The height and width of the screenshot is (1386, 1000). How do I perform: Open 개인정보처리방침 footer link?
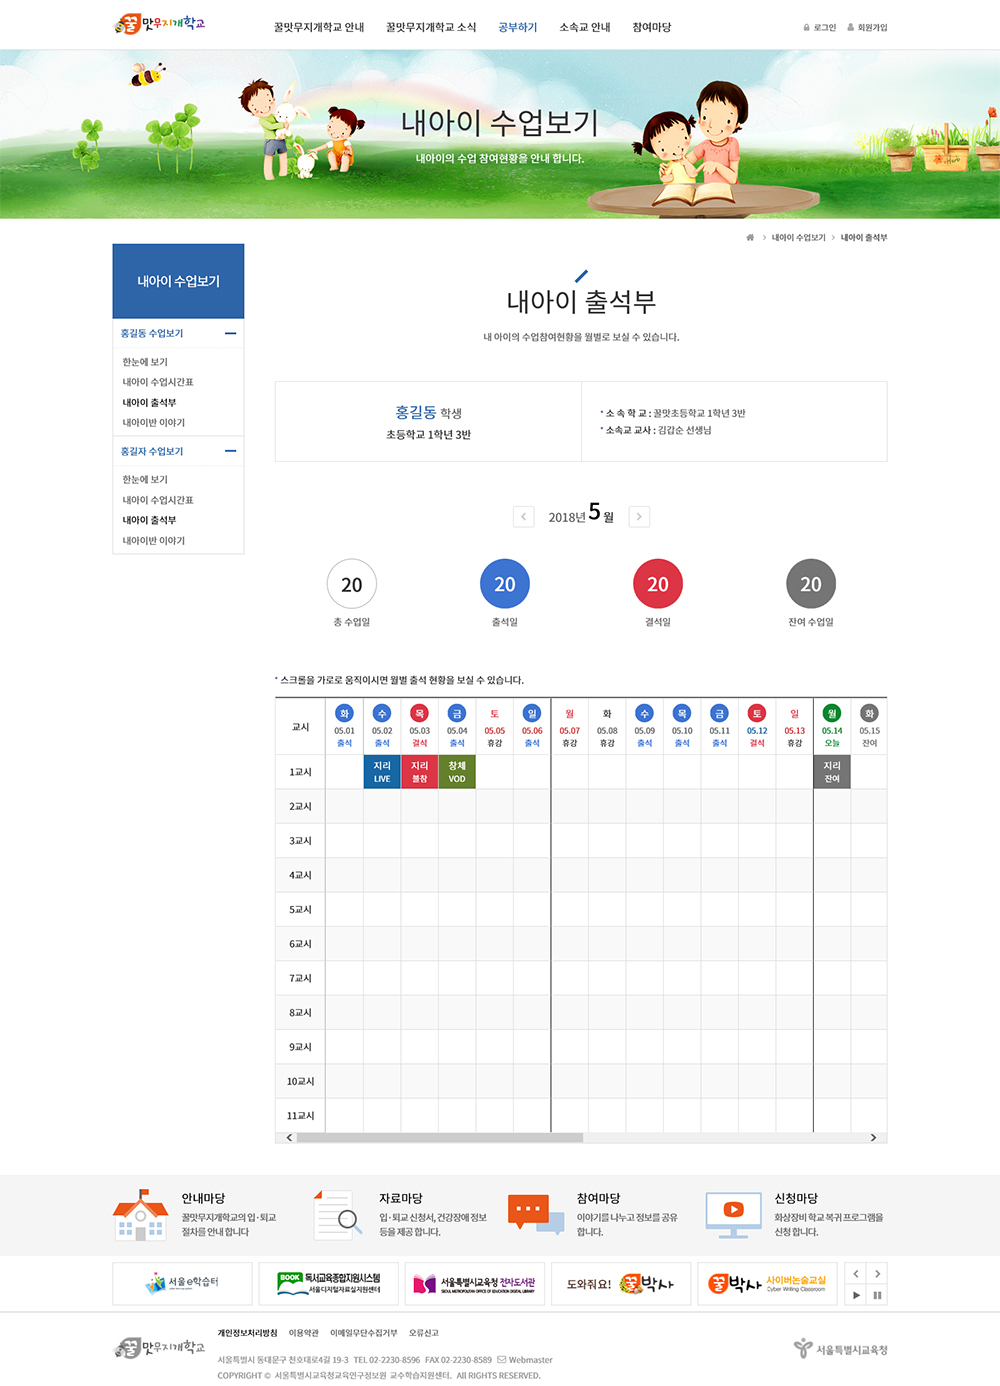click(x=248, y=1333)
